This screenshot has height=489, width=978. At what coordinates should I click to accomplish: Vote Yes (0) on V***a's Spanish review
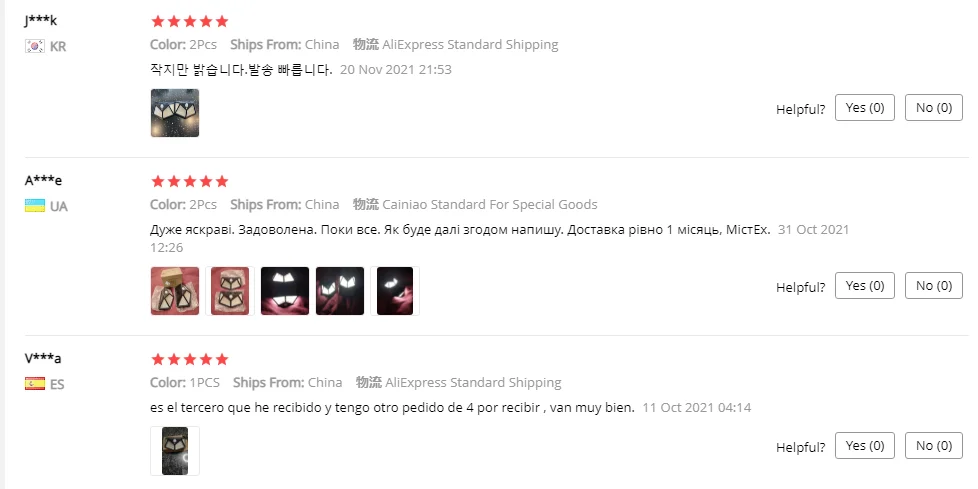(864, 445)
